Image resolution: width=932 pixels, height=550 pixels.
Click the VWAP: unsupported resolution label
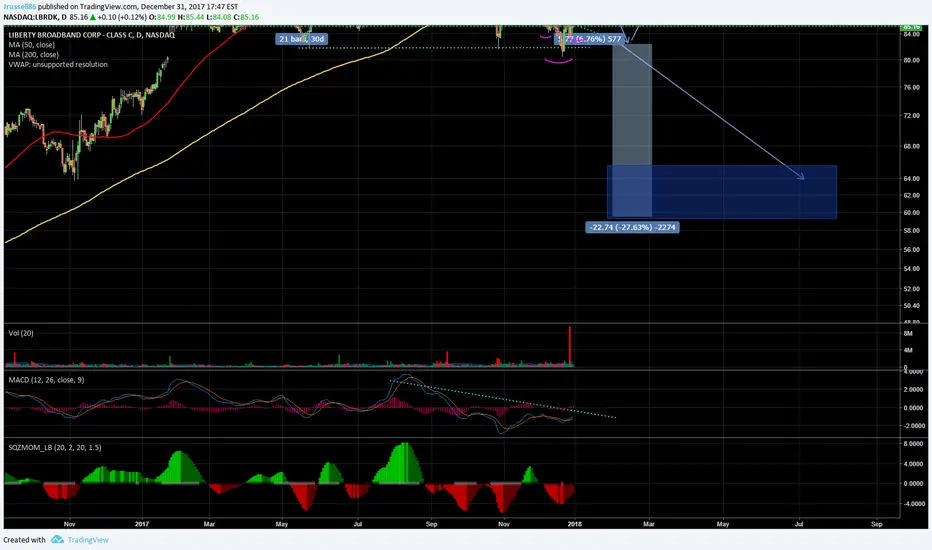tap(58, 64)
